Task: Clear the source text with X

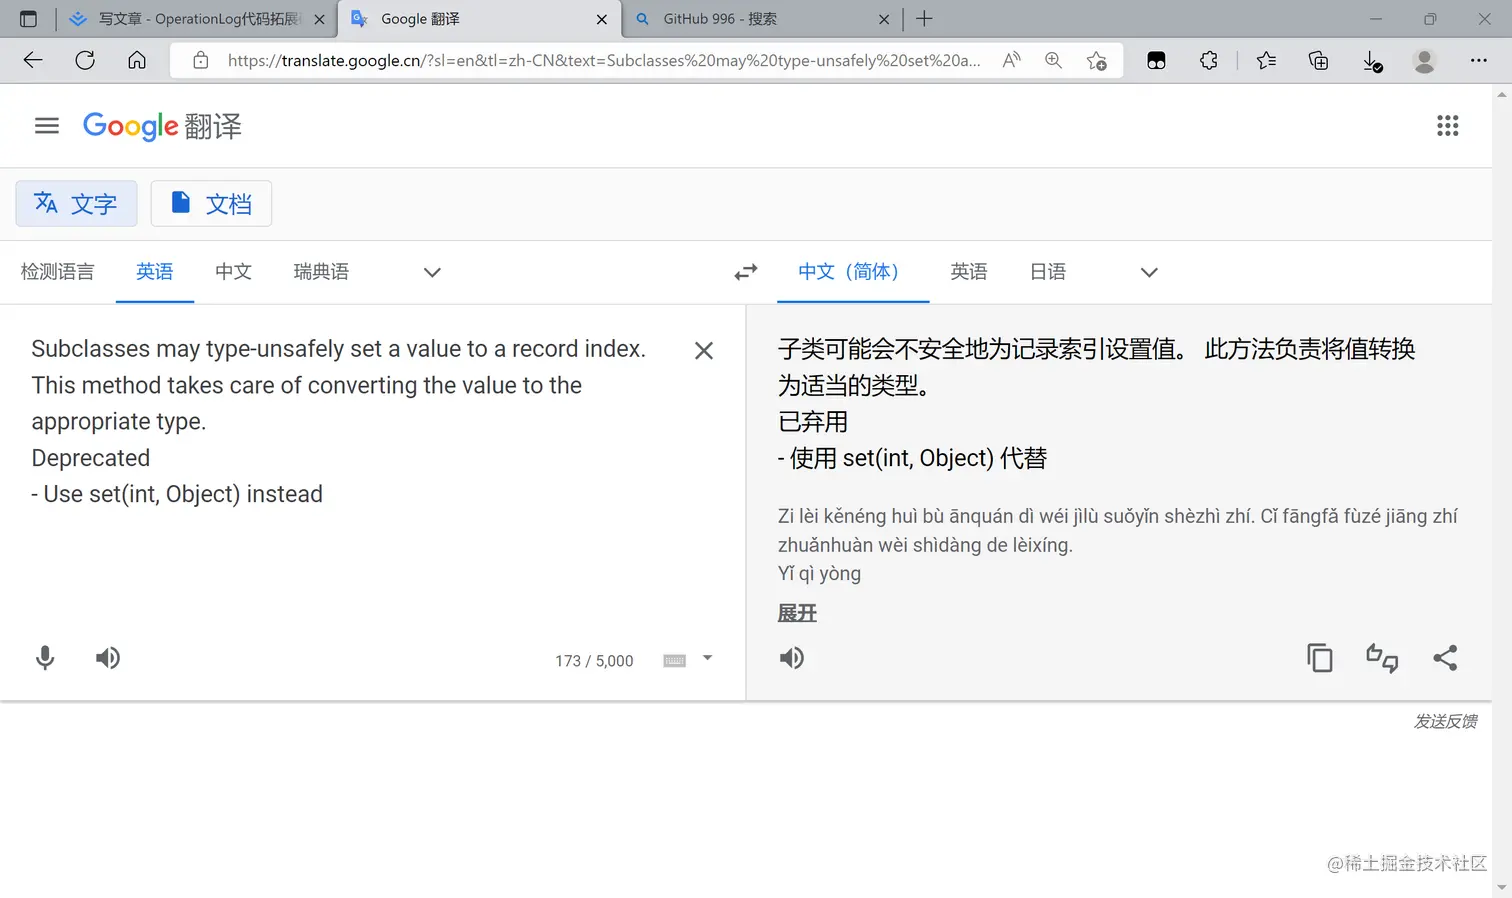Action: click(x=704, y=351)
